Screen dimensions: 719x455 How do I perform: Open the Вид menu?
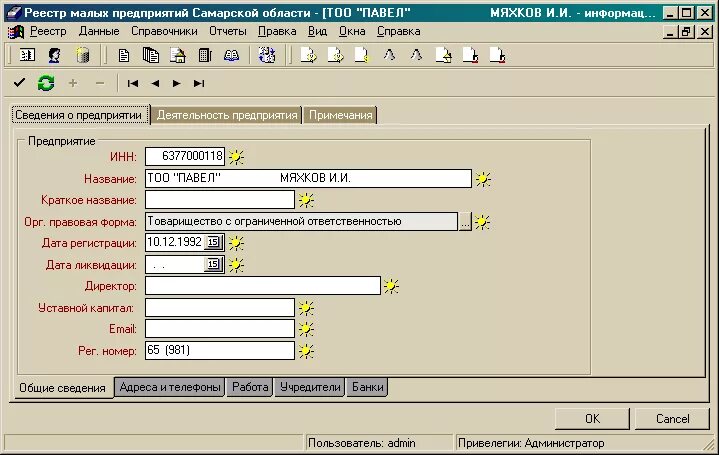coord(317,32)
